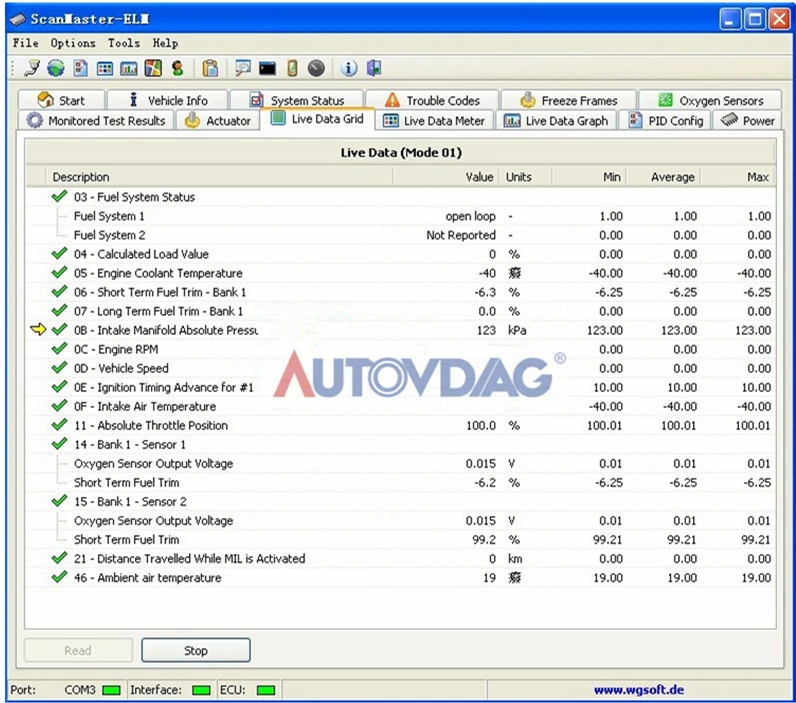Select the 14 - Bank 1 - Sensor 1 row

pyautogui.click(x=401, y=444)
